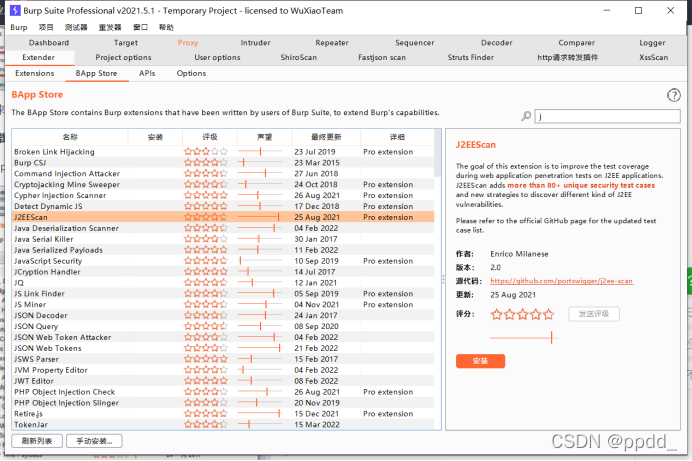Open the Burp menu

point(19,27)
